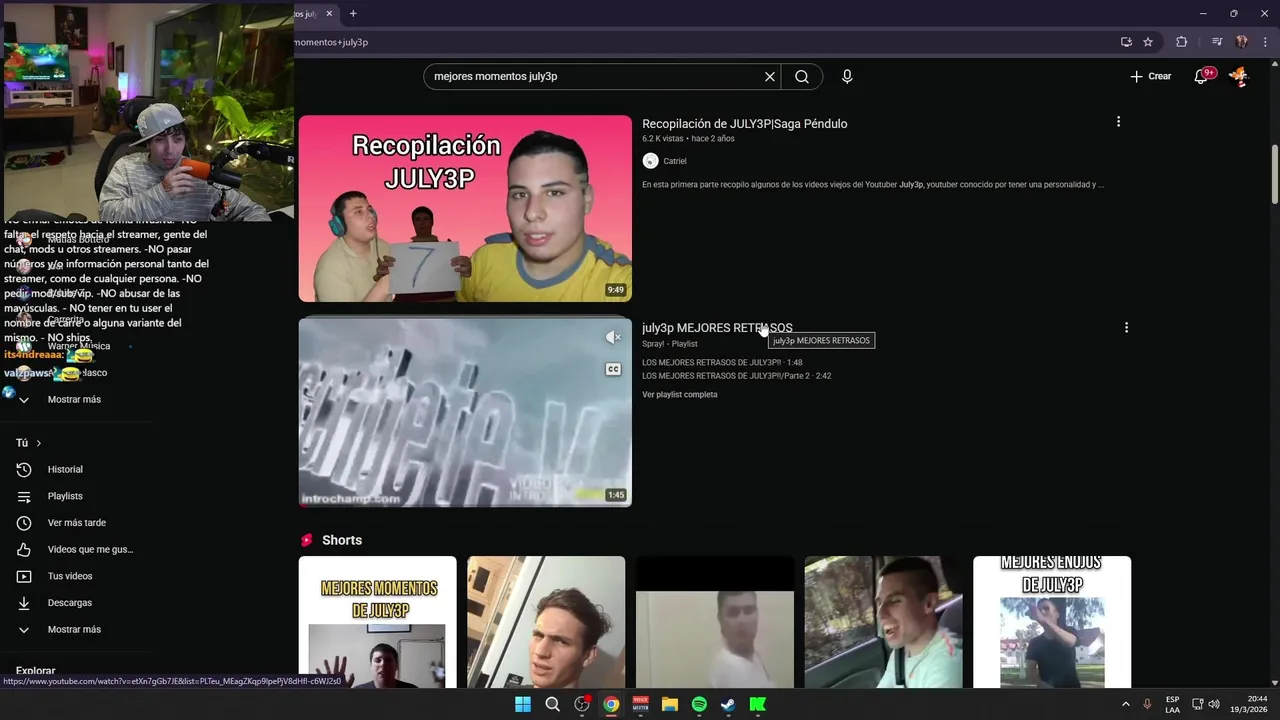1280x720 pixels.
Task: Open Kick app from the taskbar
Action: [758, 704]
